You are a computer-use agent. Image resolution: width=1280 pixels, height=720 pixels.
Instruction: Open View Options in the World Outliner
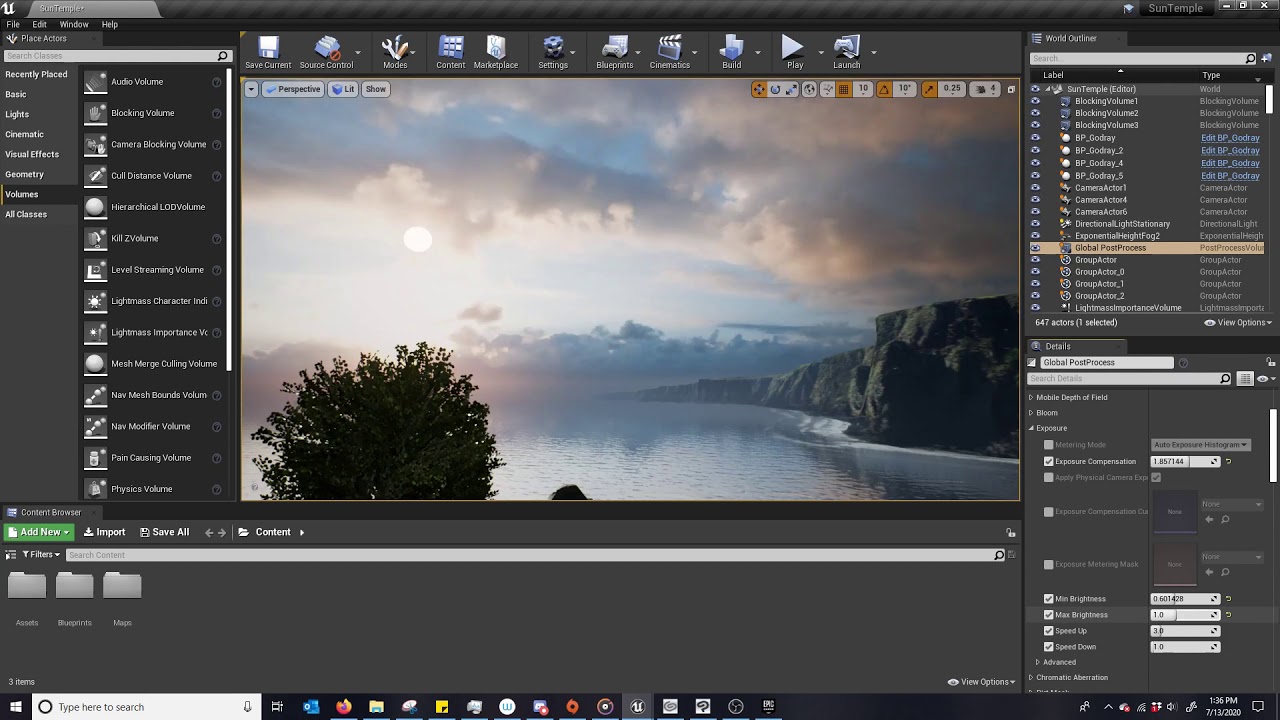click(x=1238, y=323)
